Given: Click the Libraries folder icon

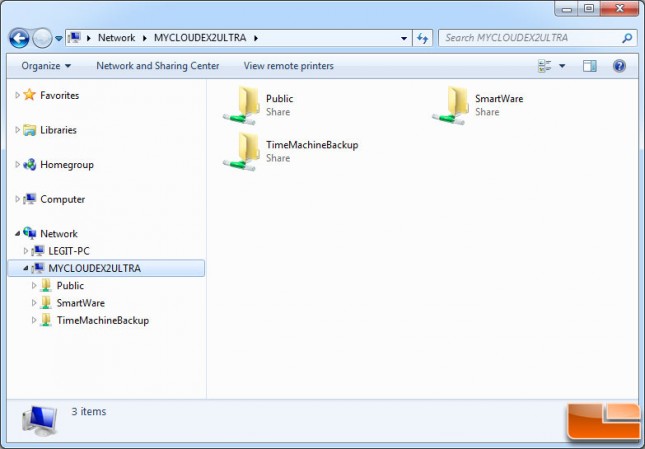Looking at the screenshot, I should [29, 130].
